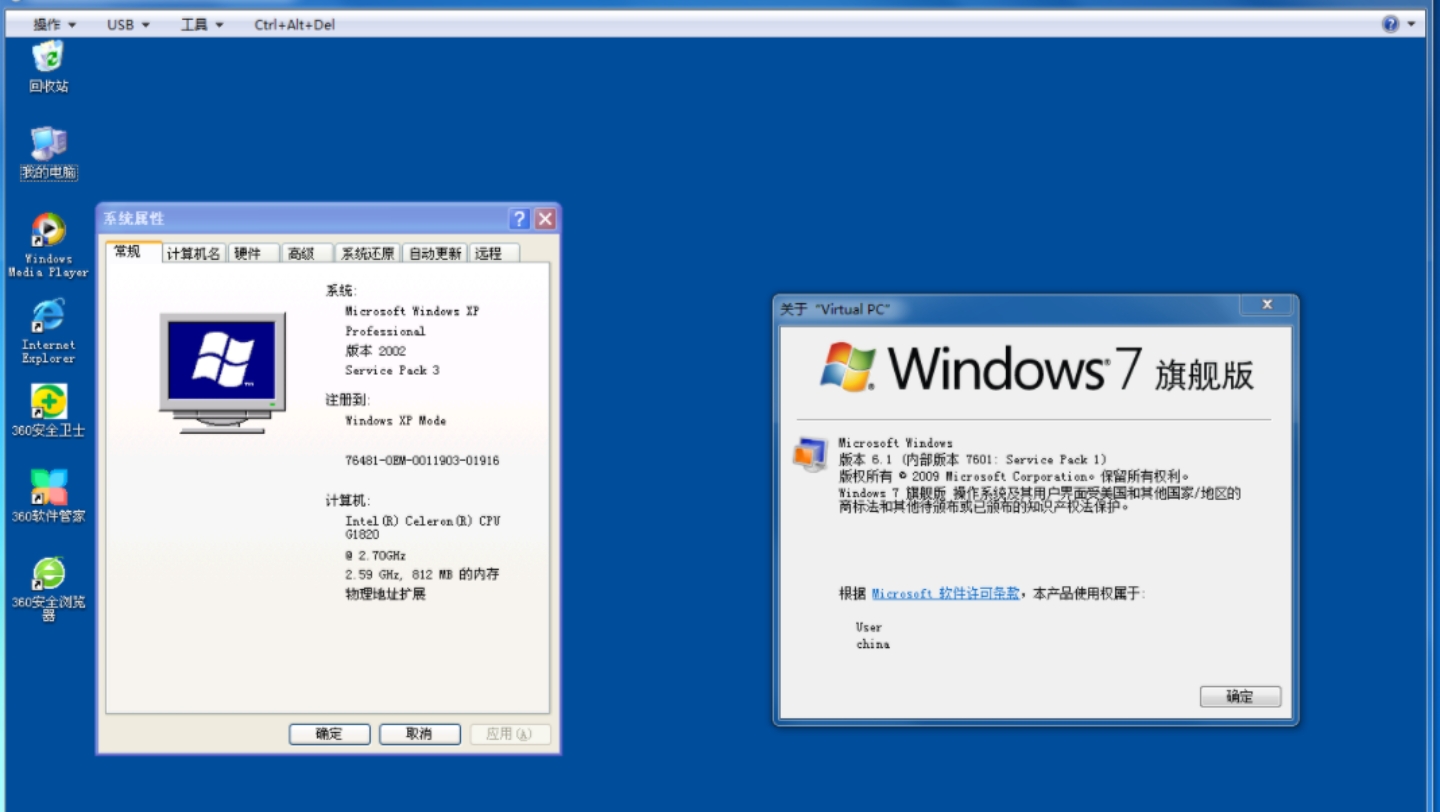Click the question mark button in 系统属性 title bar

click(519, 219)
